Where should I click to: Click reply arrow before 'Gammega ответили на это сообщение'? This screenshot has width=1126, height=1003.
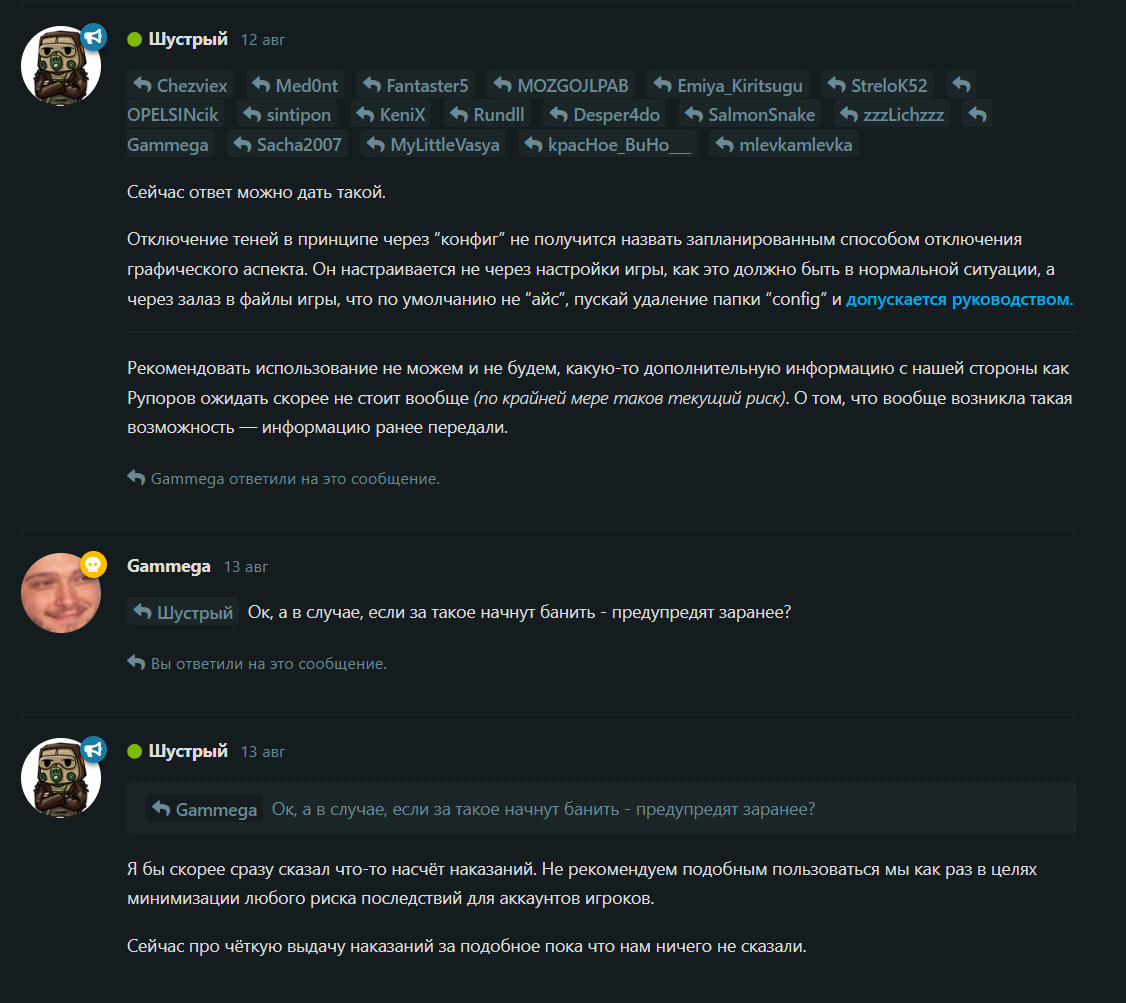pyautogui.click(x=136, y=477)
